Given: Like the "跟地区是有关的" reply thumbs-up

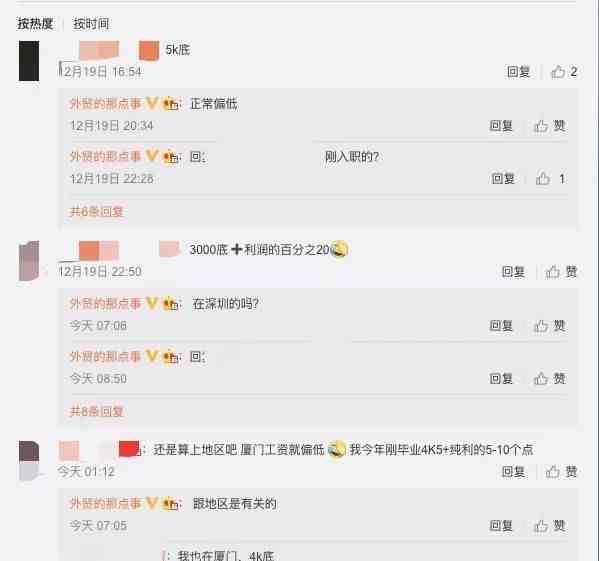Looking at the screenshot, I should coord(550,526).
